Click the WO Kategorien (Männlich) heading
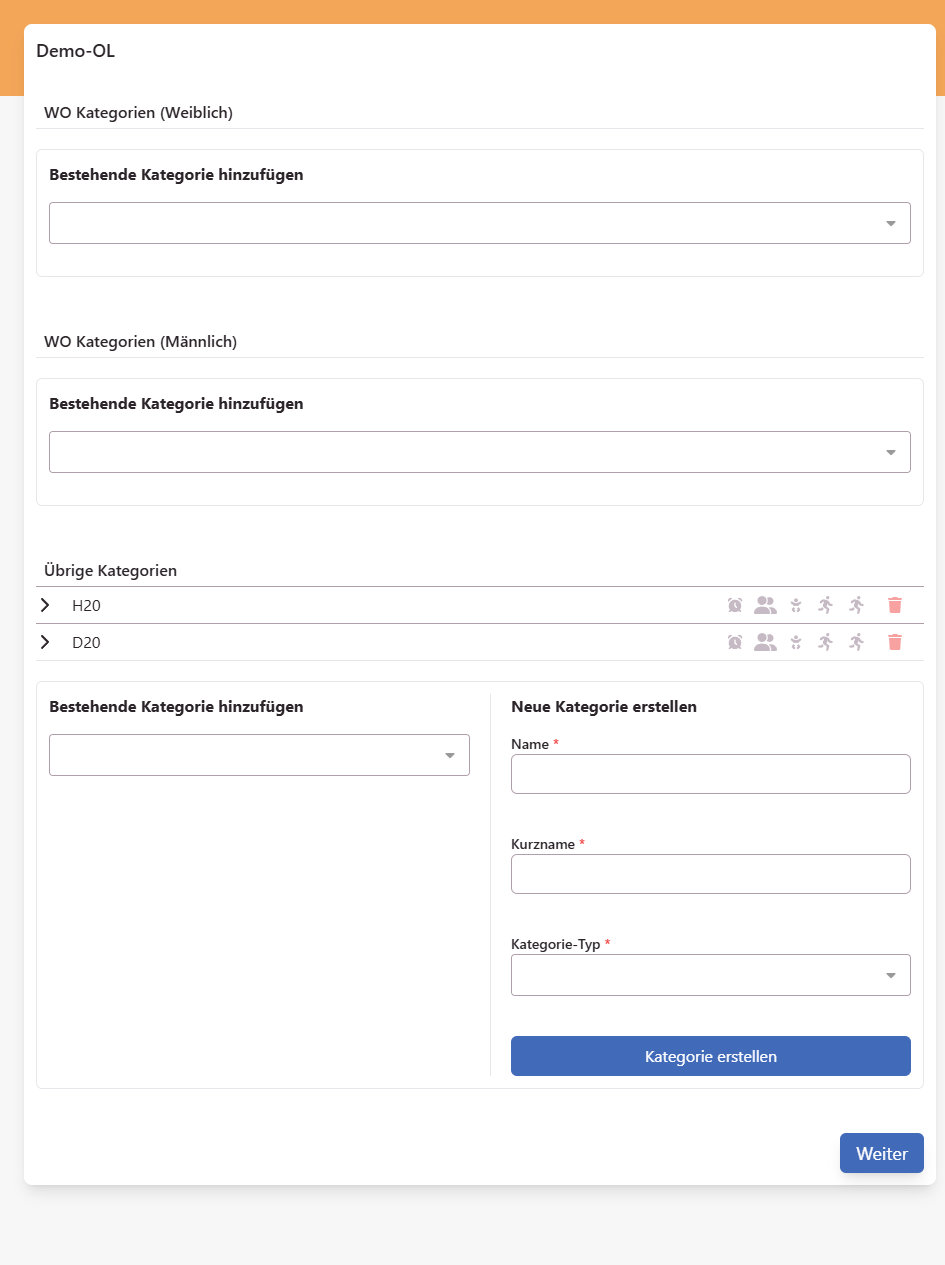 pyautogui.click(x=140, y=342)
